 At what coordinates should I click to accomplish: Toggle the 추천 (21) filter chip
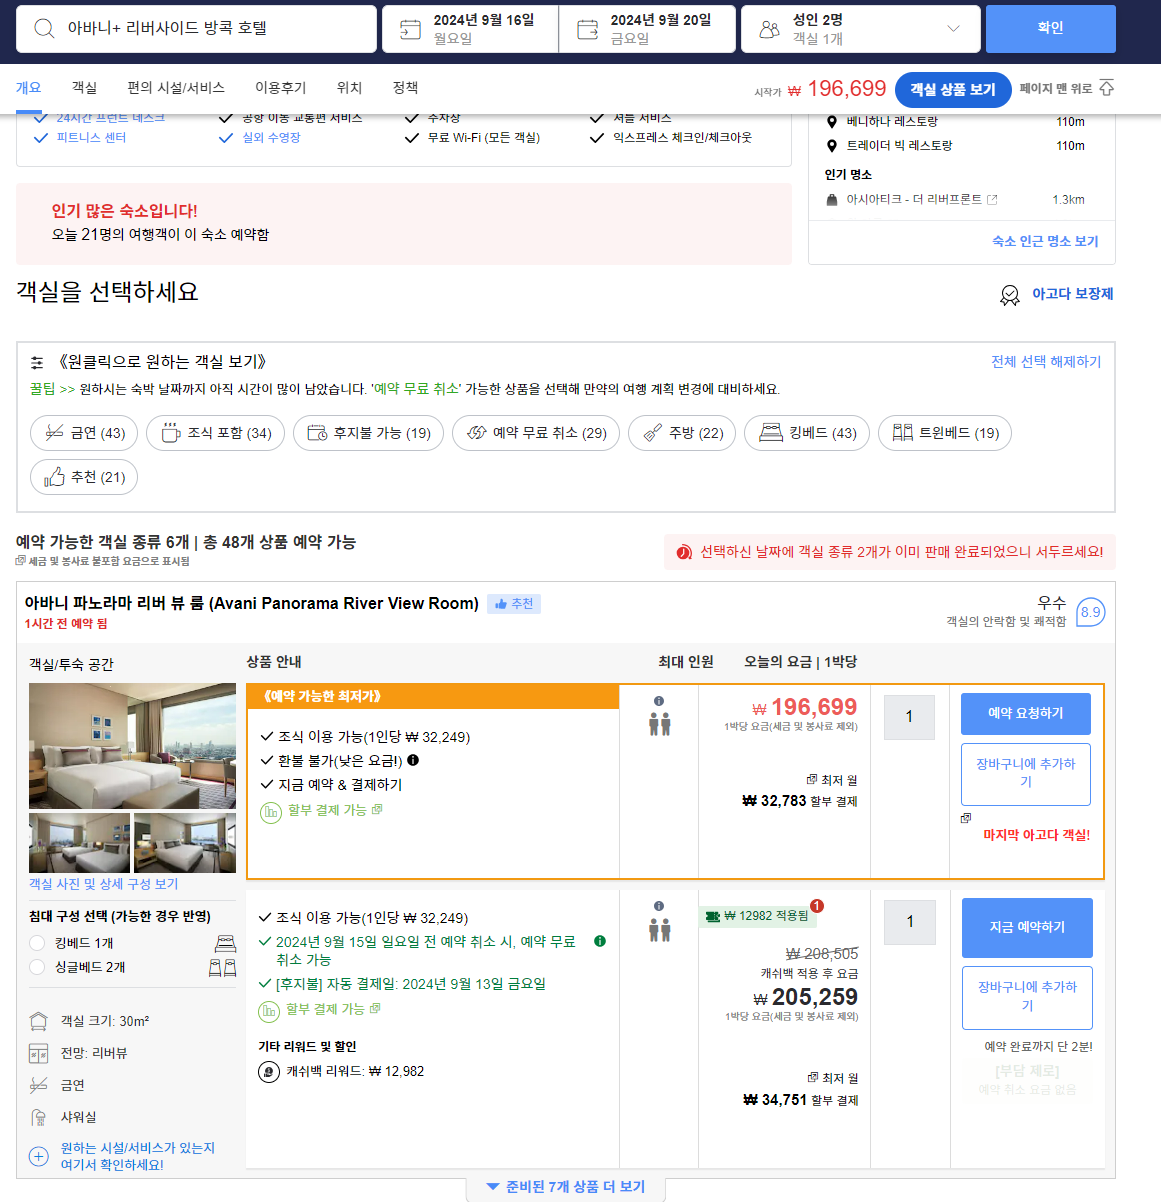(84, 477)
